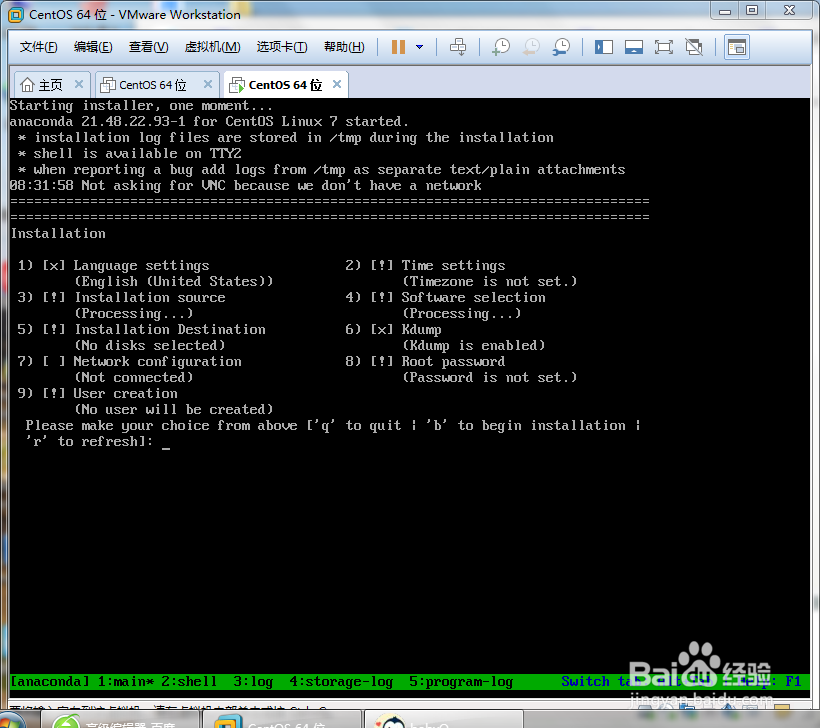Click '3:log' in the anaconda status bar
Screen dimensions: 820x728
[253, 681]
